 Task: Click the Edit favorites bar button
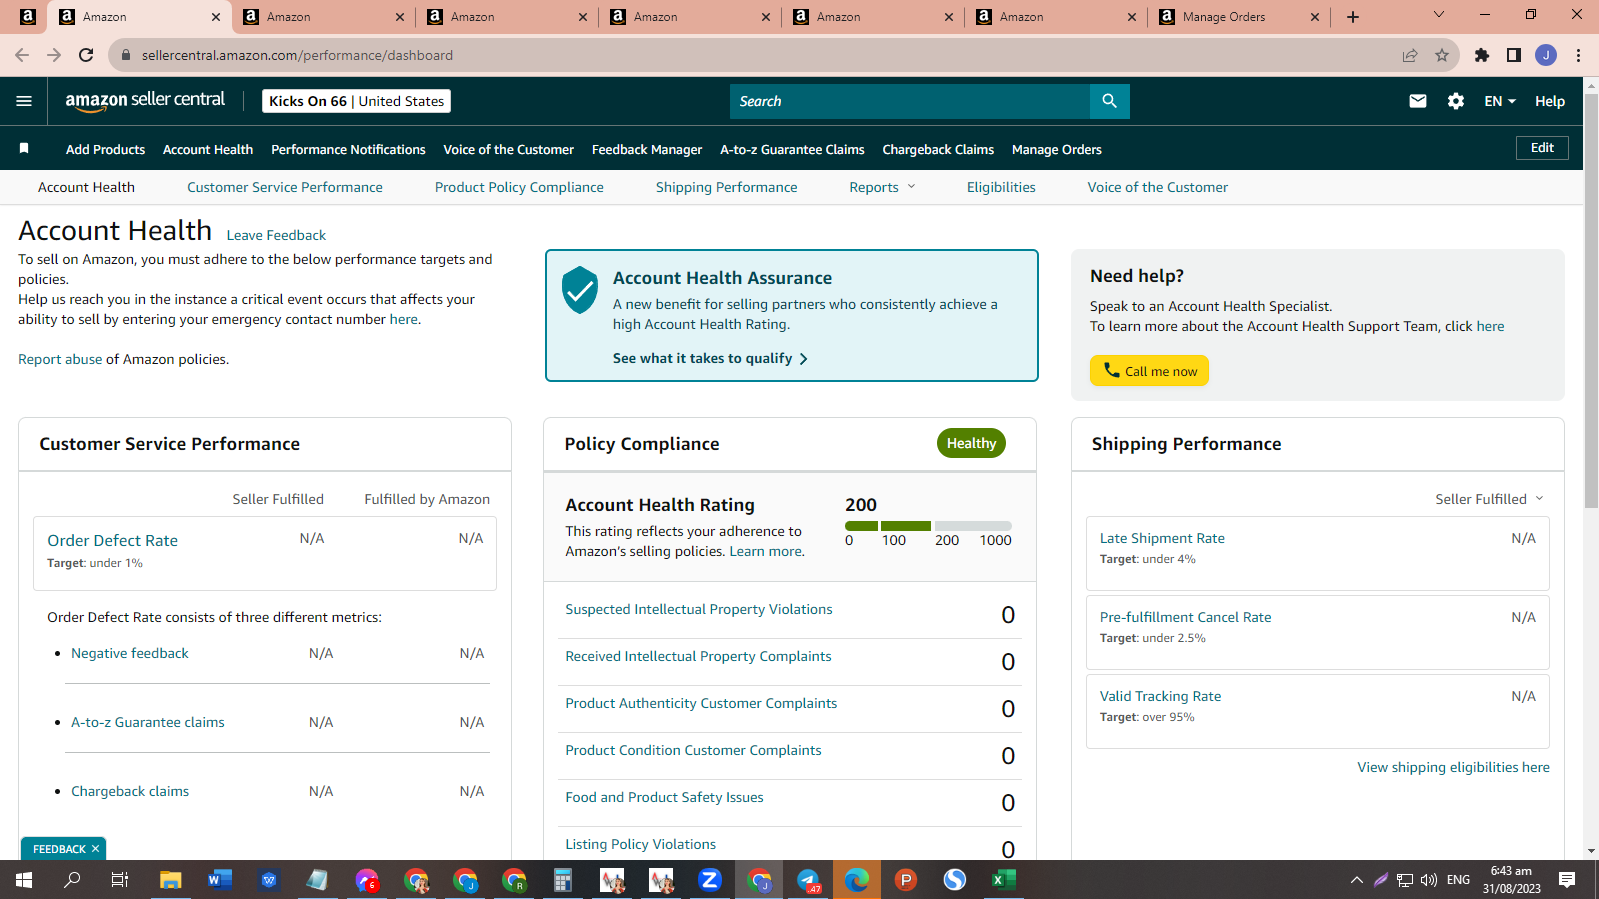pyautogui.click(x=1543, y=148)
